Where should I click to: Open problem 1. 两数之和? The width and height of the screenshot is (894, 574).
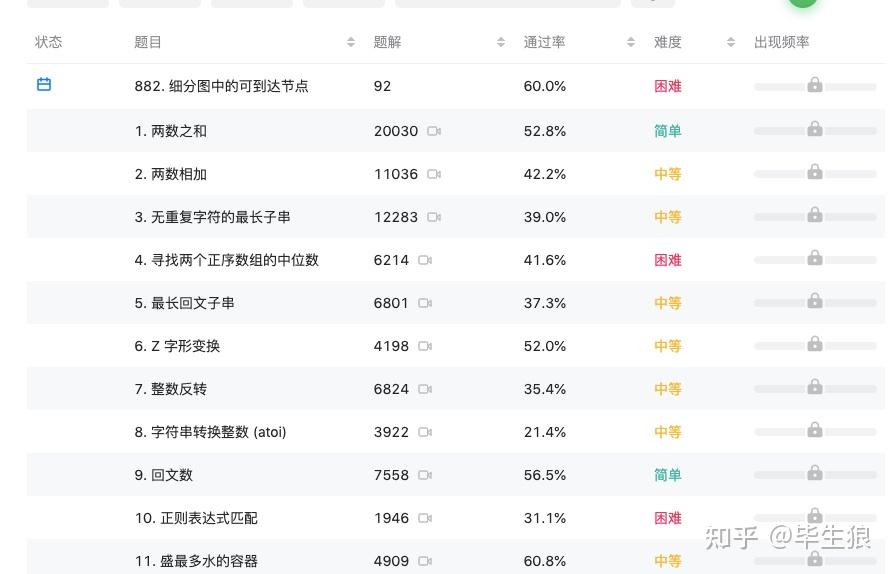[170, 131]
